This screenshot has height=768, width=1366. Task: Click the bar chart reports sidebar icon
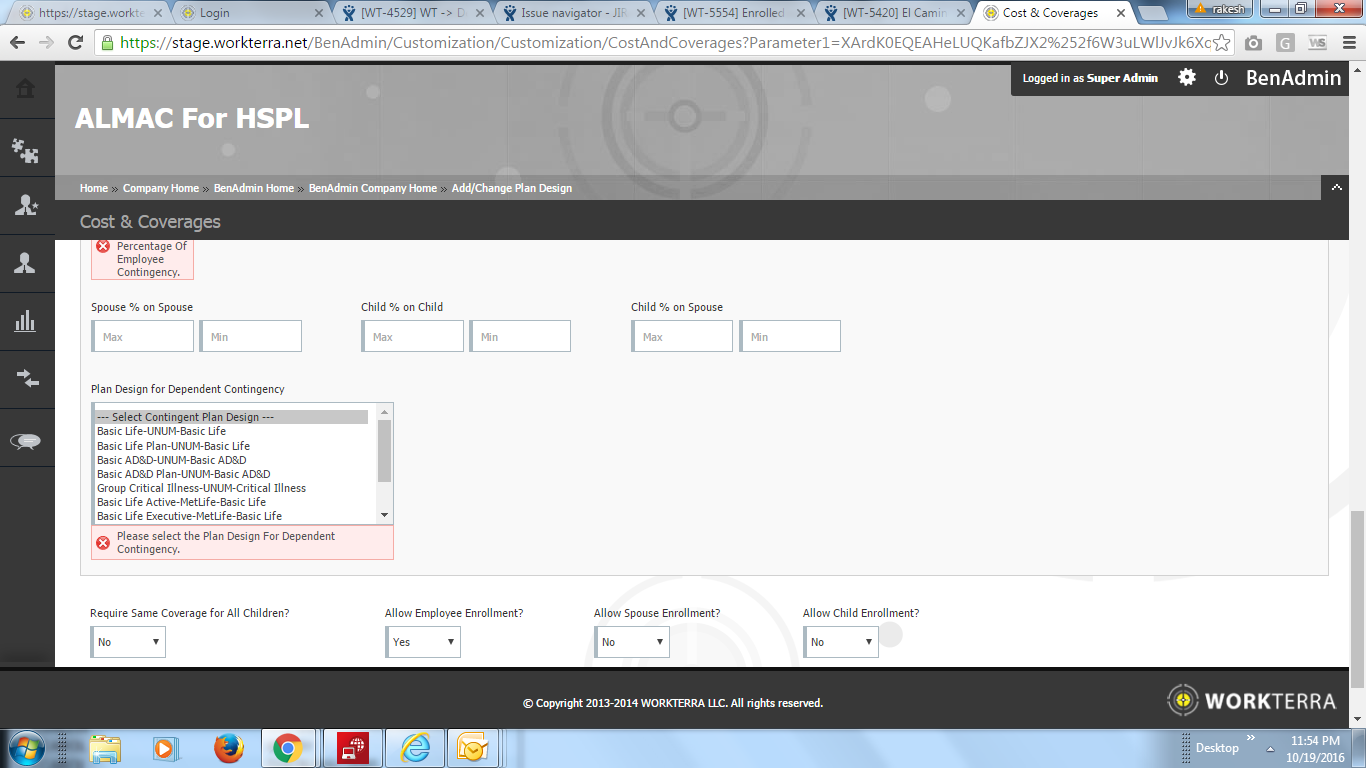coord(26,321)
